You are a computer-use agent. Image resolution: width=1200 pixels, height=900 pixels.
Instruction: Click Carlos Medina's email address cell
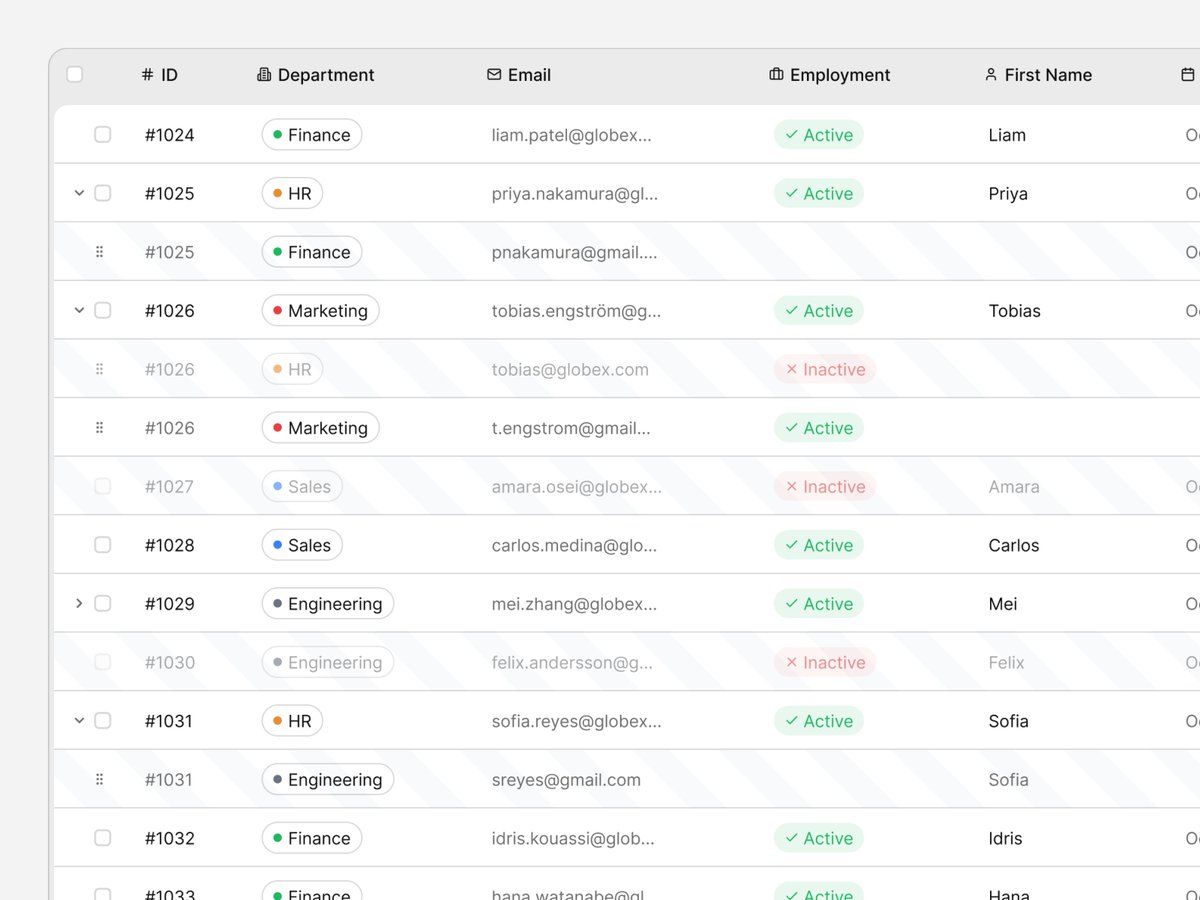pyautogui.click(x=571, y=544)
